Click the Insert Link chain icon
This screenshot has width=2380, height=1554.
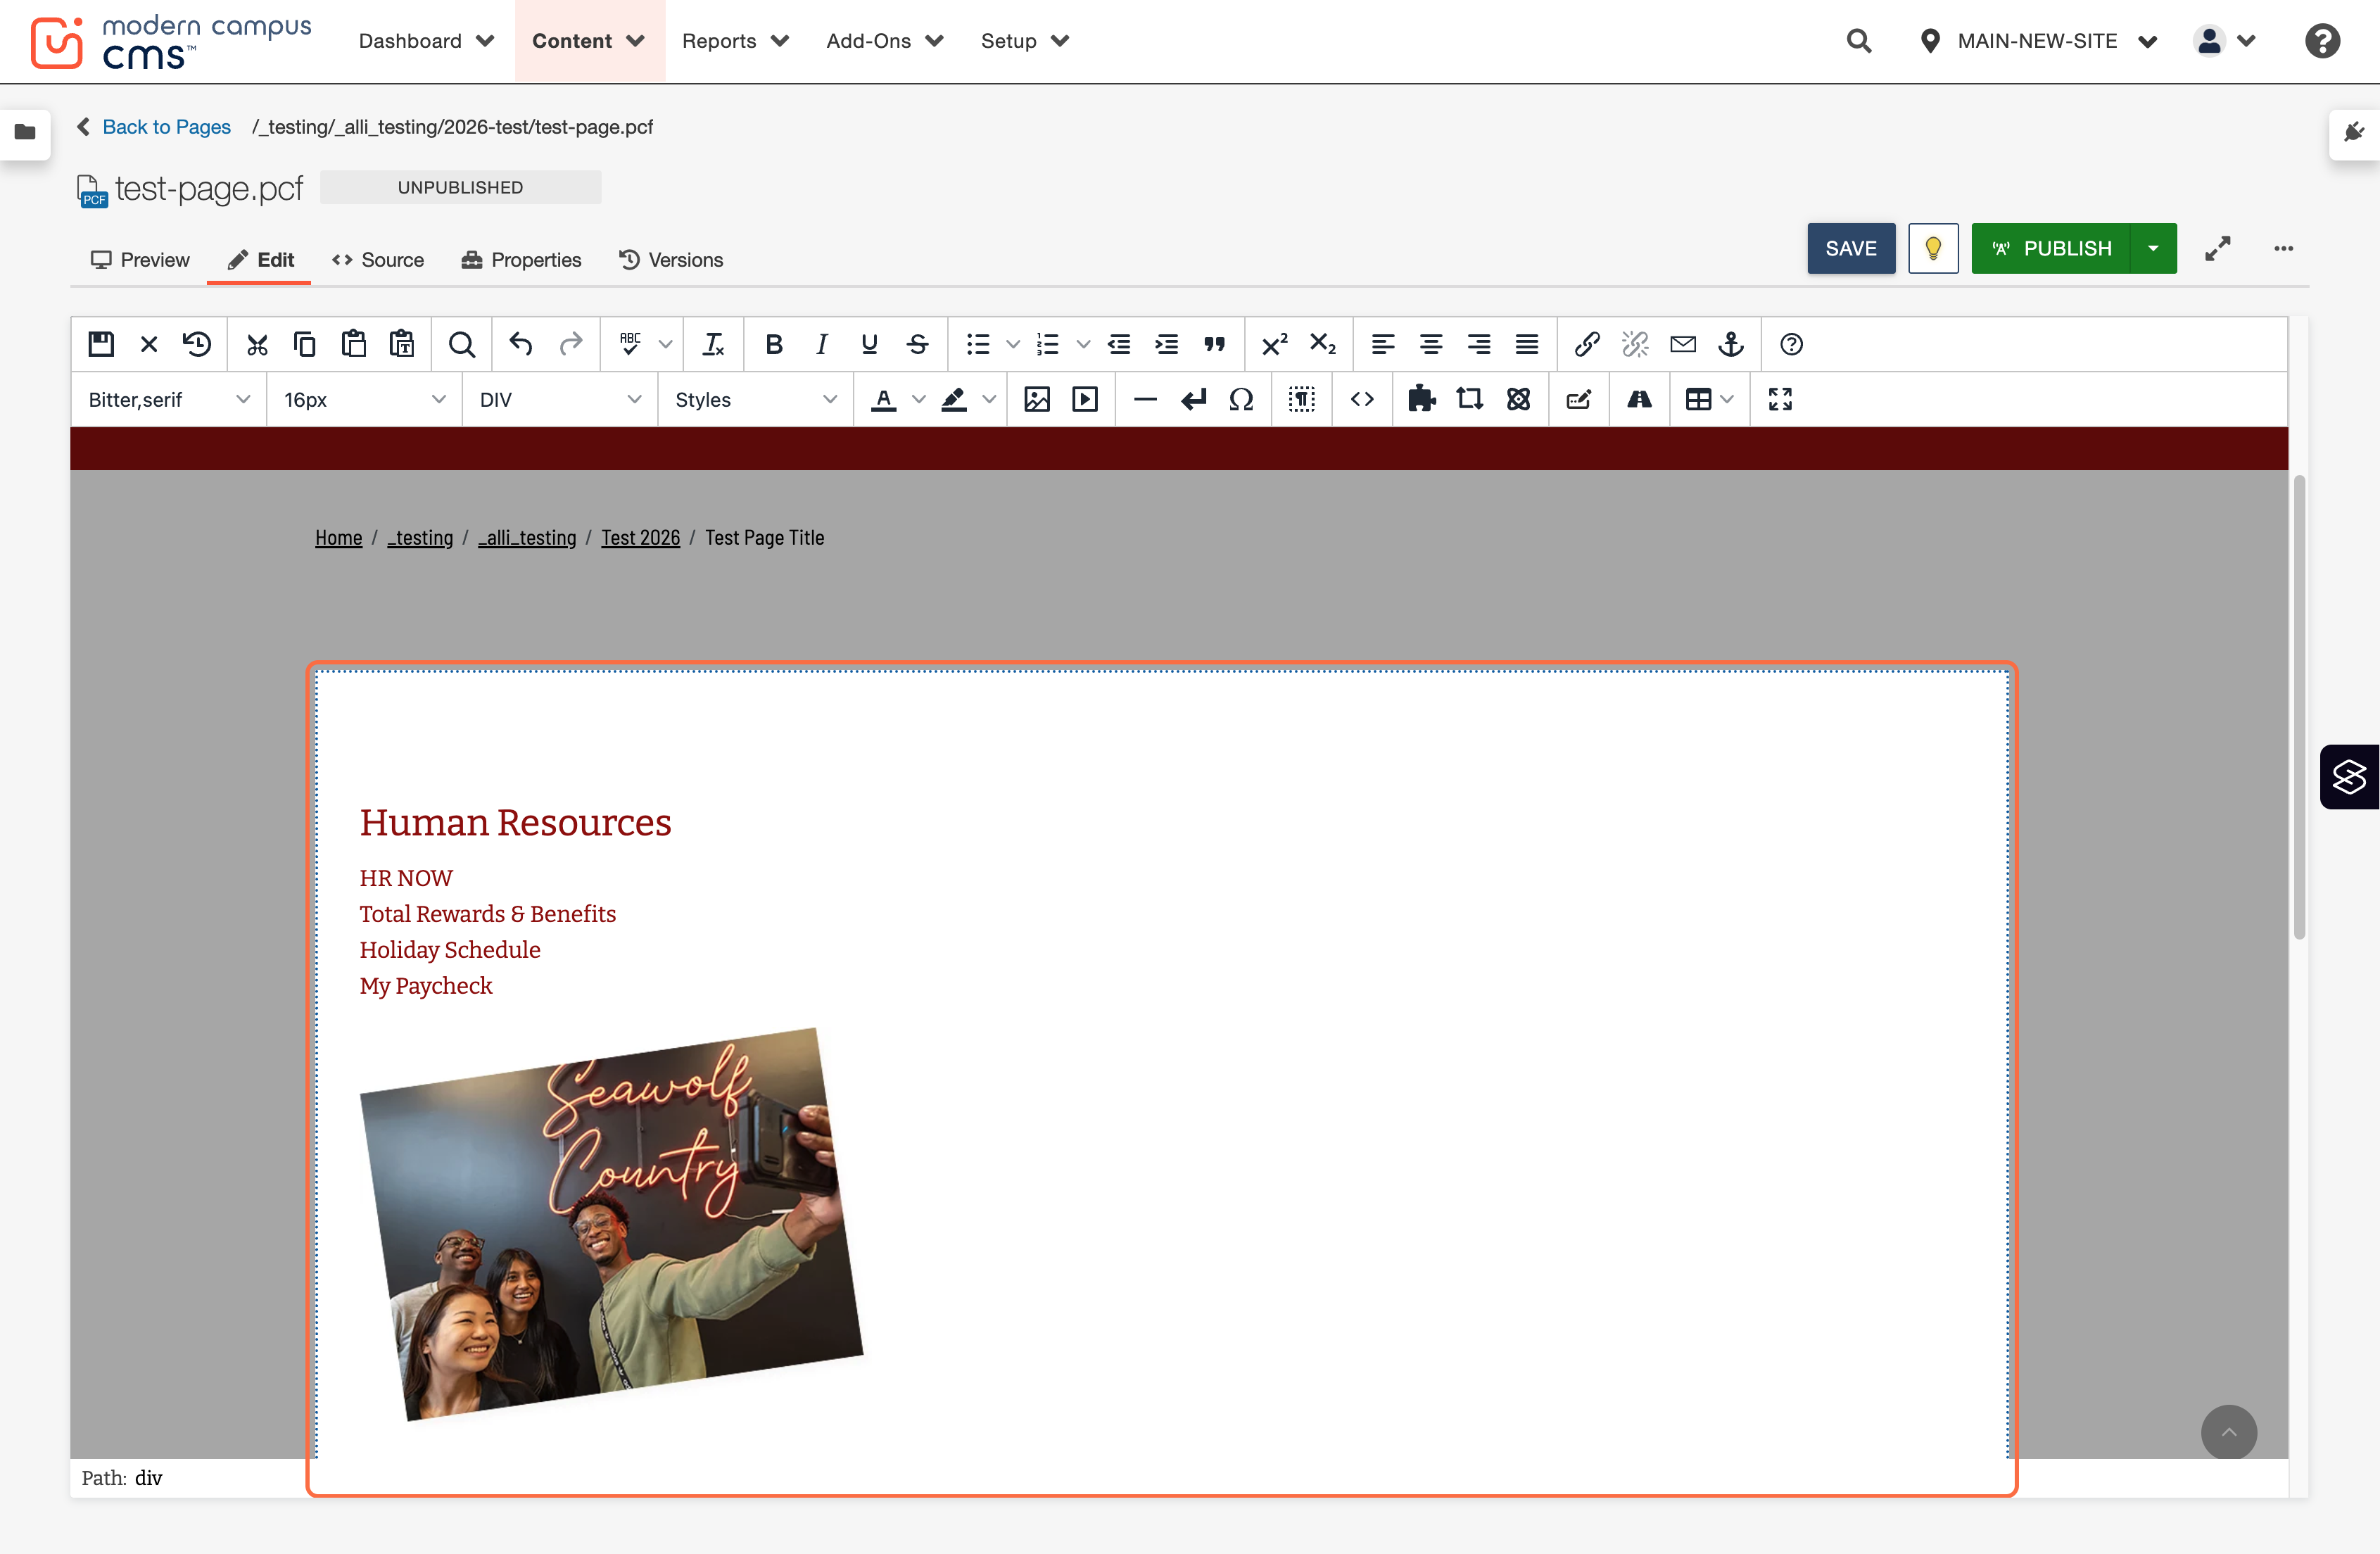[1587, 344]
